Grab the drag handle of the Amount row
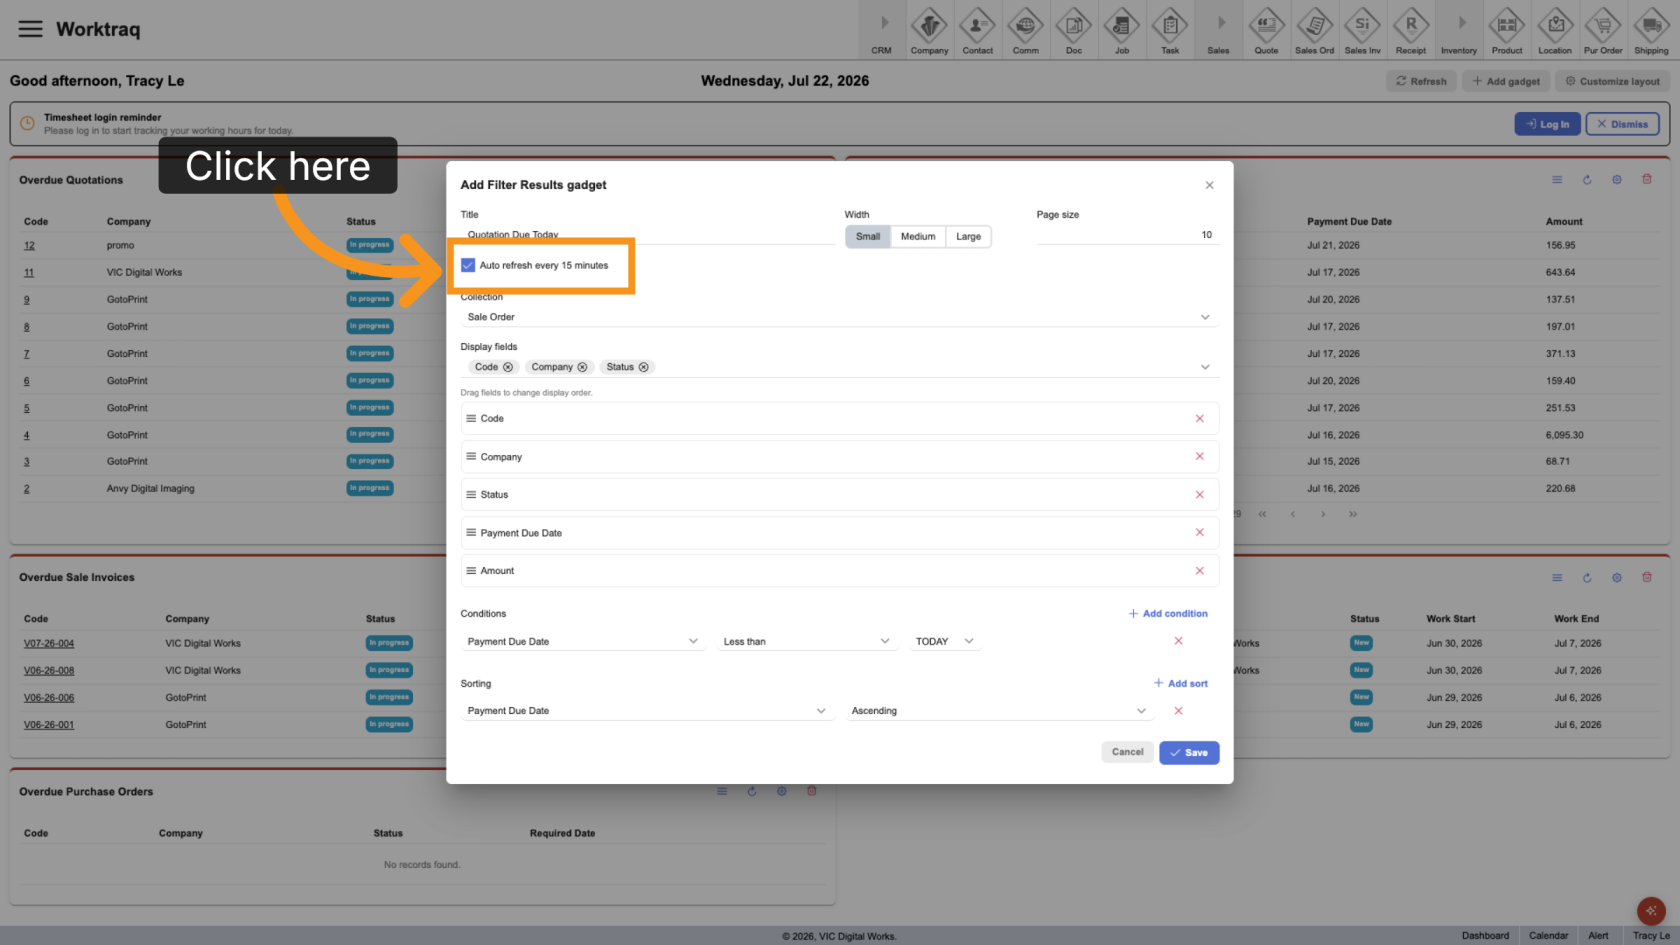 coord(471,570)
